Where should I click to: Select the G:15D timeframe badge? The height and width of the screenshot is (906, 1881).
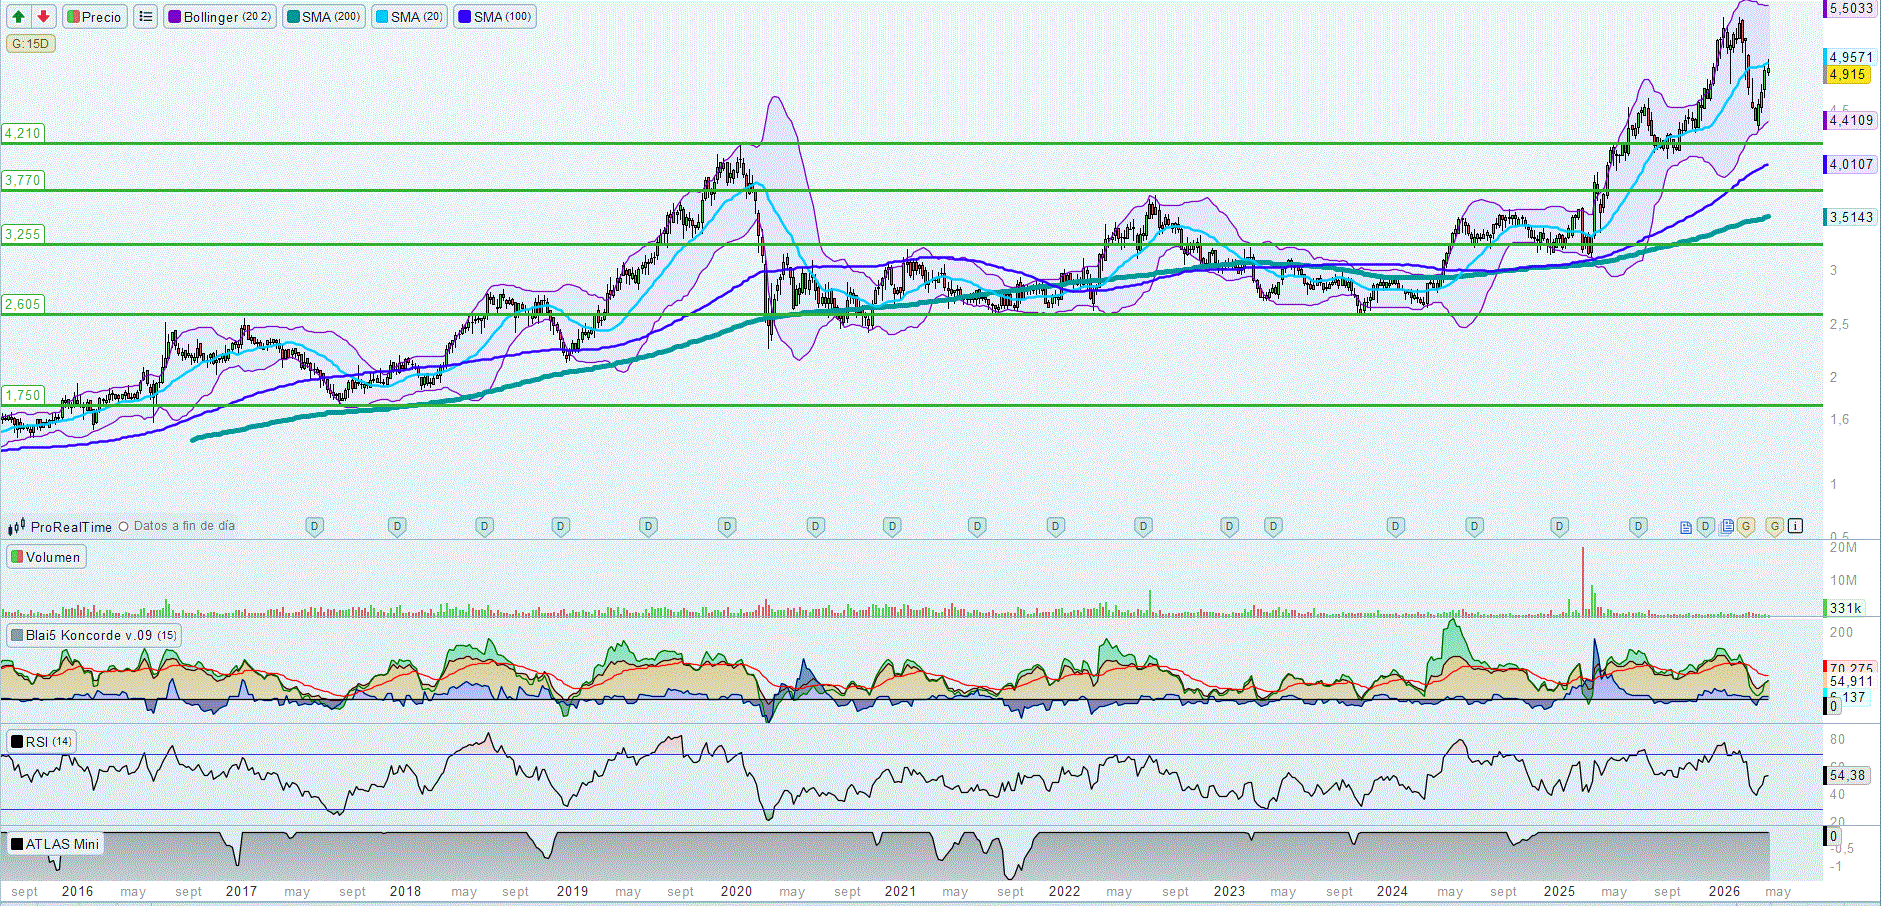[x=30, y=44]
